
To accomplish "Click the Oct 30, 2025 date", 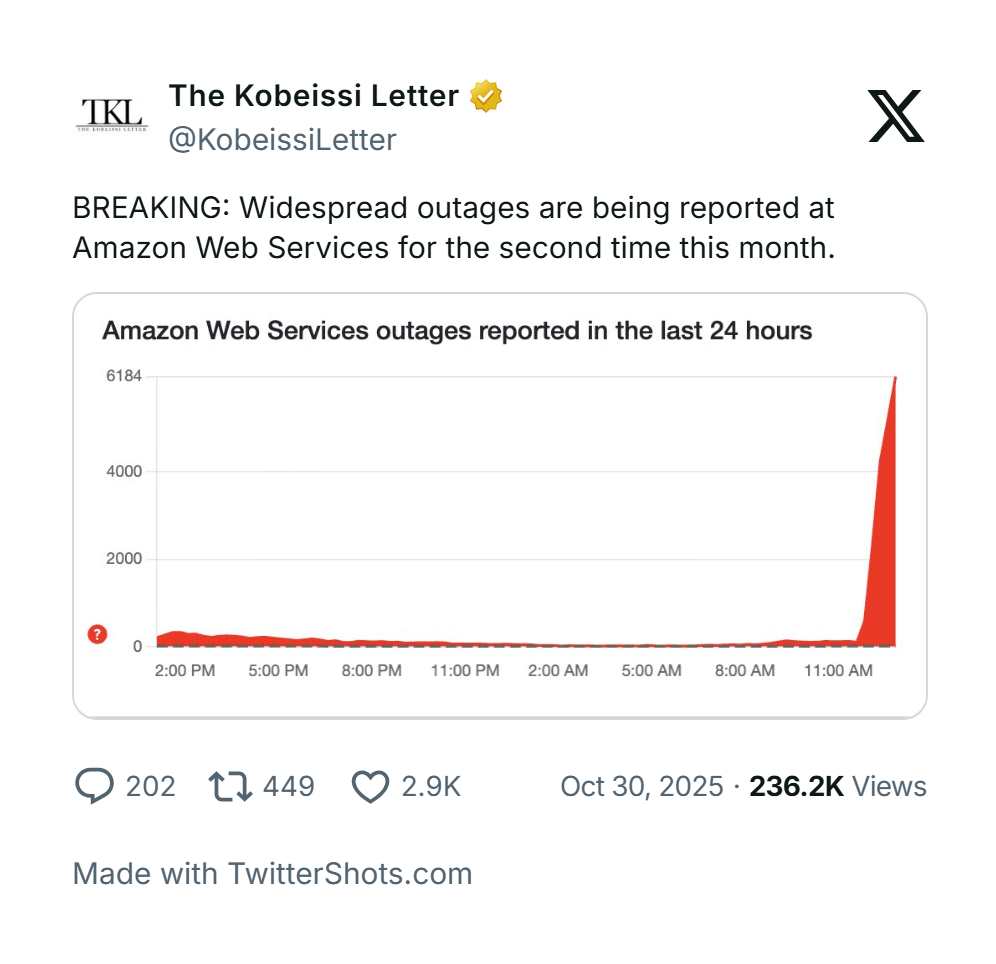I will coord(641,786).
